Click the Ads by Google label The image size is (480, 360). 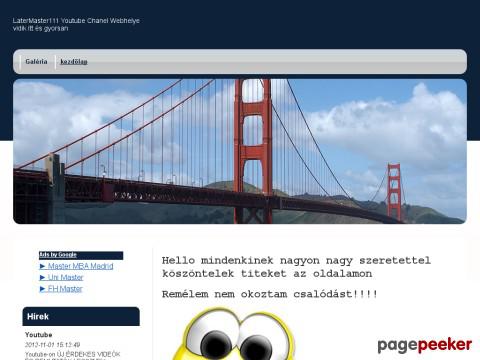pyautogui.click(x=58, y=255)
